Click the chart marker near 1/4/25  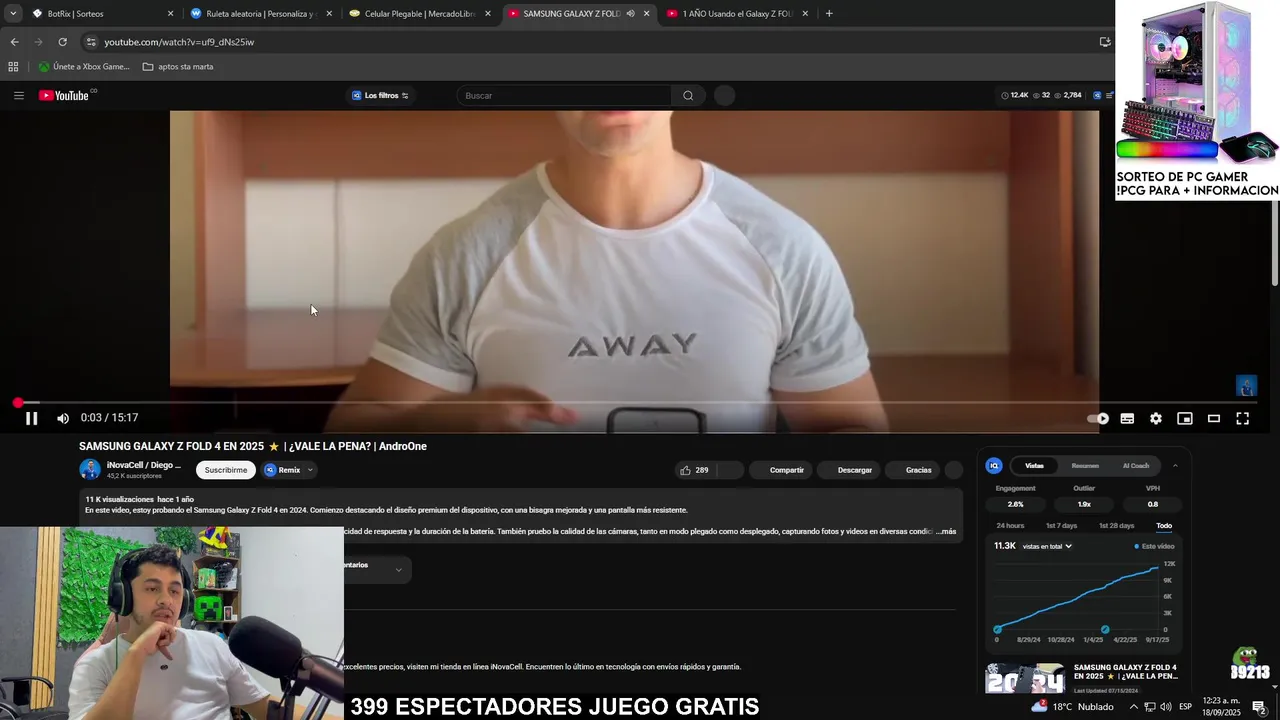(x=1105, y=630)
